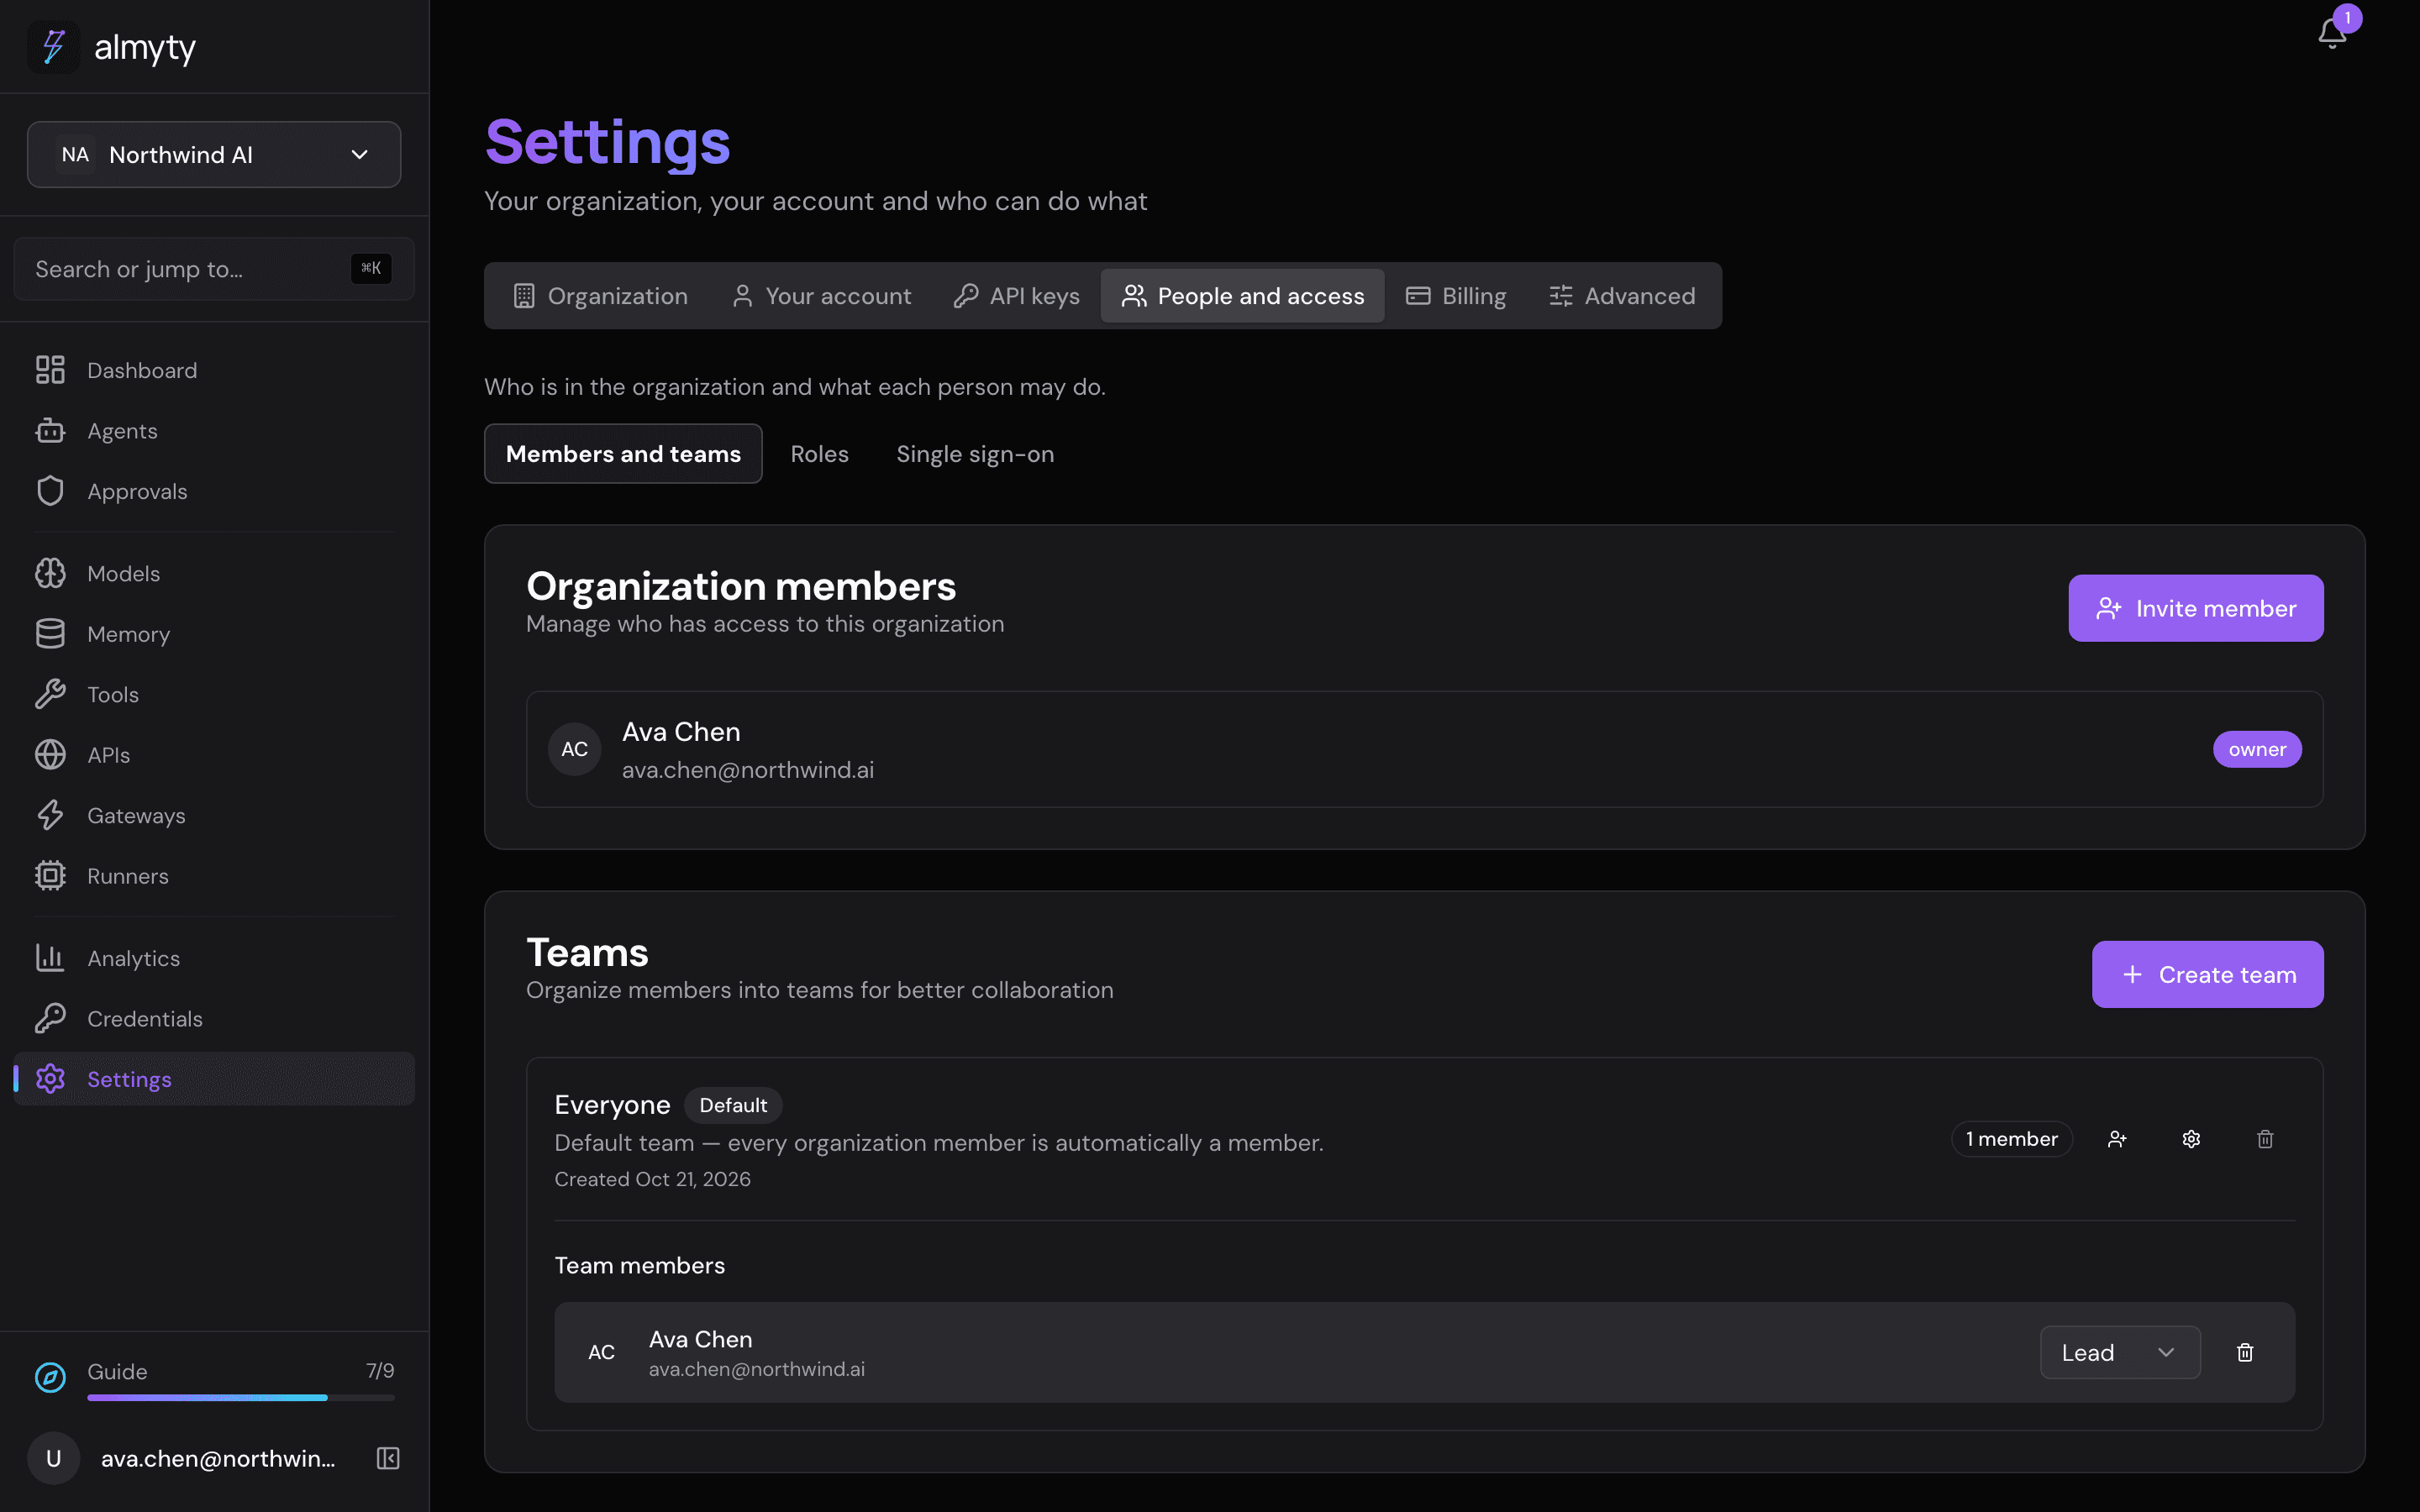Open Runners in the sidebar
Viewport: 2420px width, 1512px height.
(214, 876)
